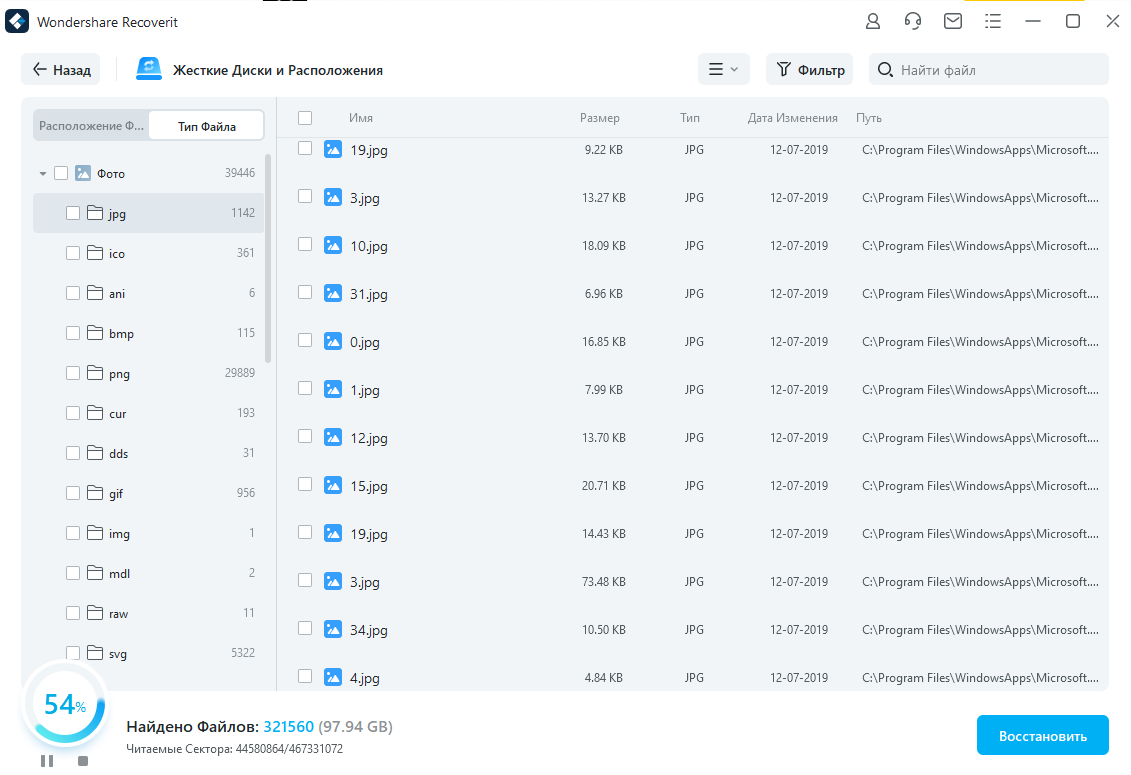
Task: Open the feedback envelope icon
Action: pos(952,21)
